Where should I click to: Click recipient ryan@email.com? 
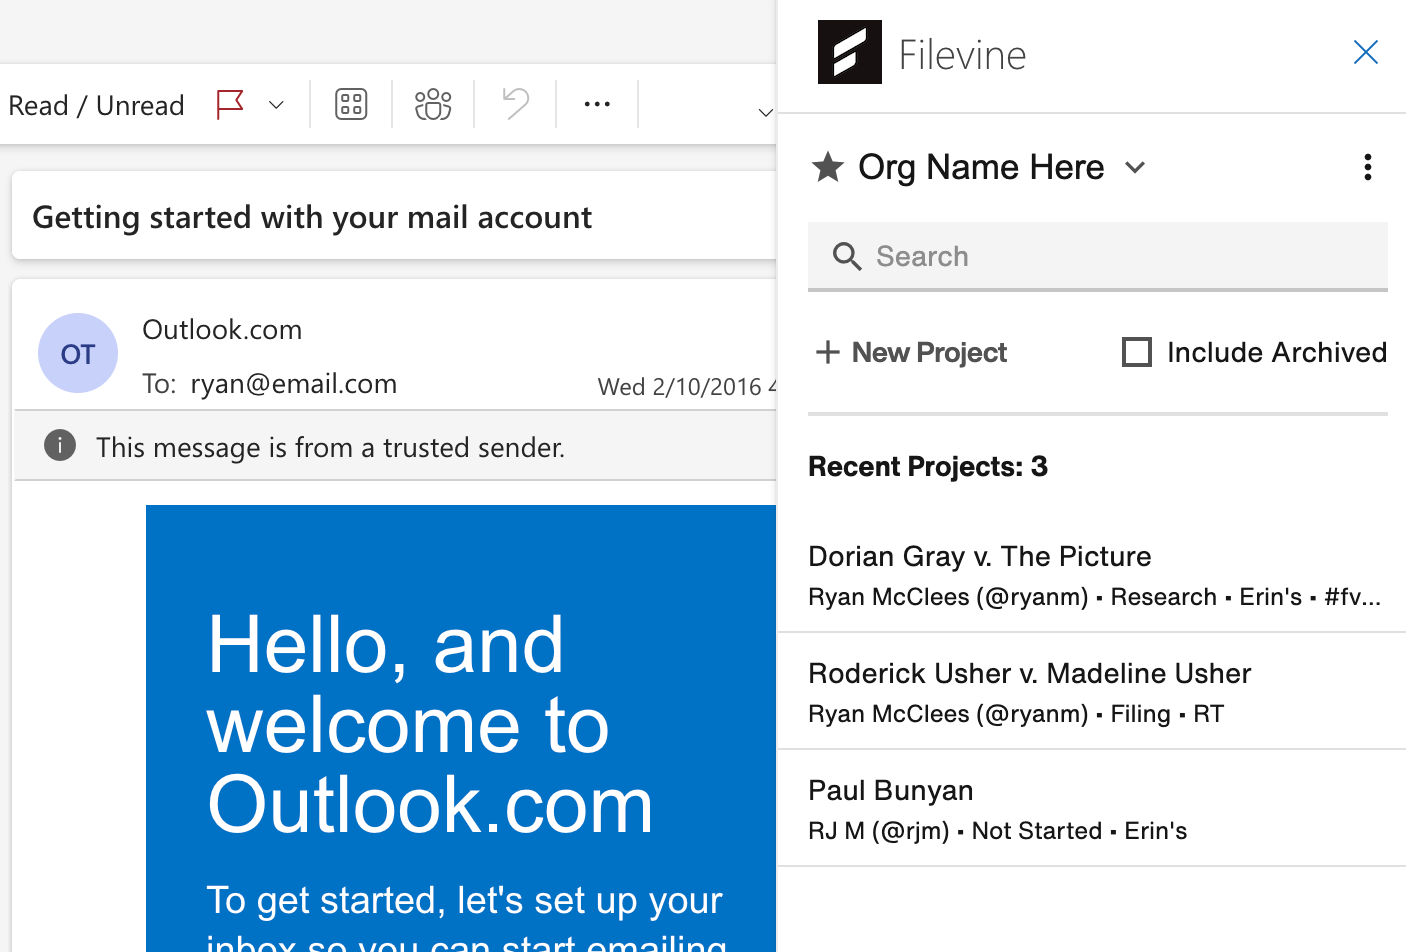coord(294,384)
